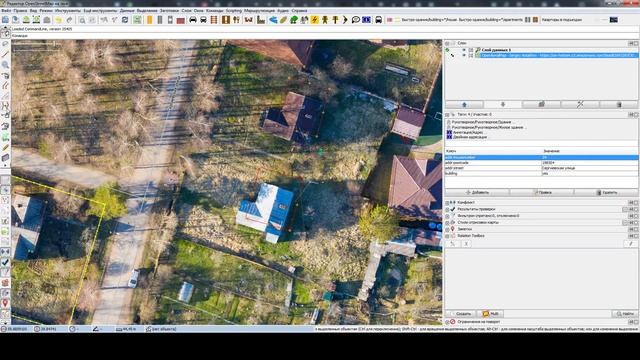Viewport: 640px width, 360px height.
Task: Click the Создать button at bottom
Action: point(461,313)
